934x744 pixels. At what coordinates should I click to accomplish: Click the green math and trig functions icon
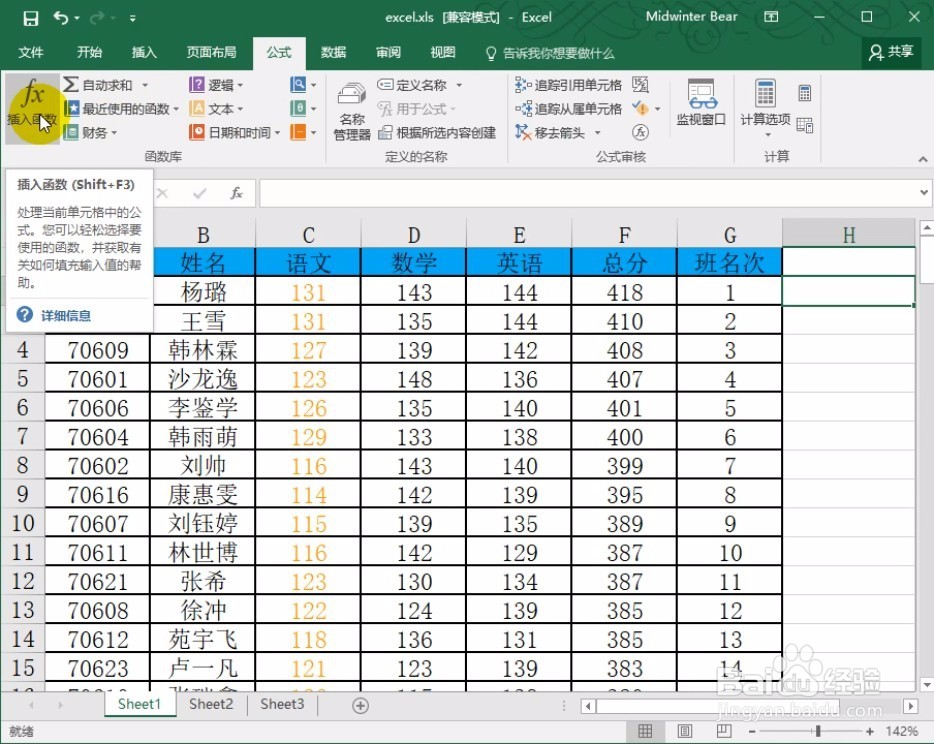pyautogui.click(x=298, y=108)
